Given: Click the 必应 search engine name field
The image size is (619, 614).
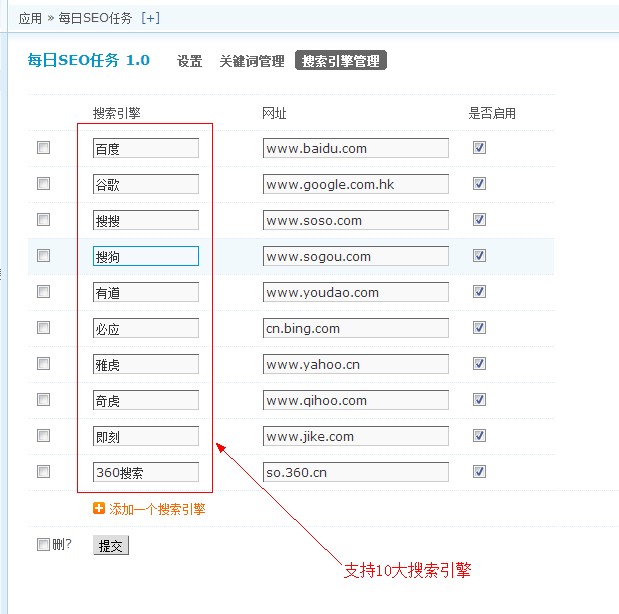Looking at the screenshot, I should [x=146, y=328].
